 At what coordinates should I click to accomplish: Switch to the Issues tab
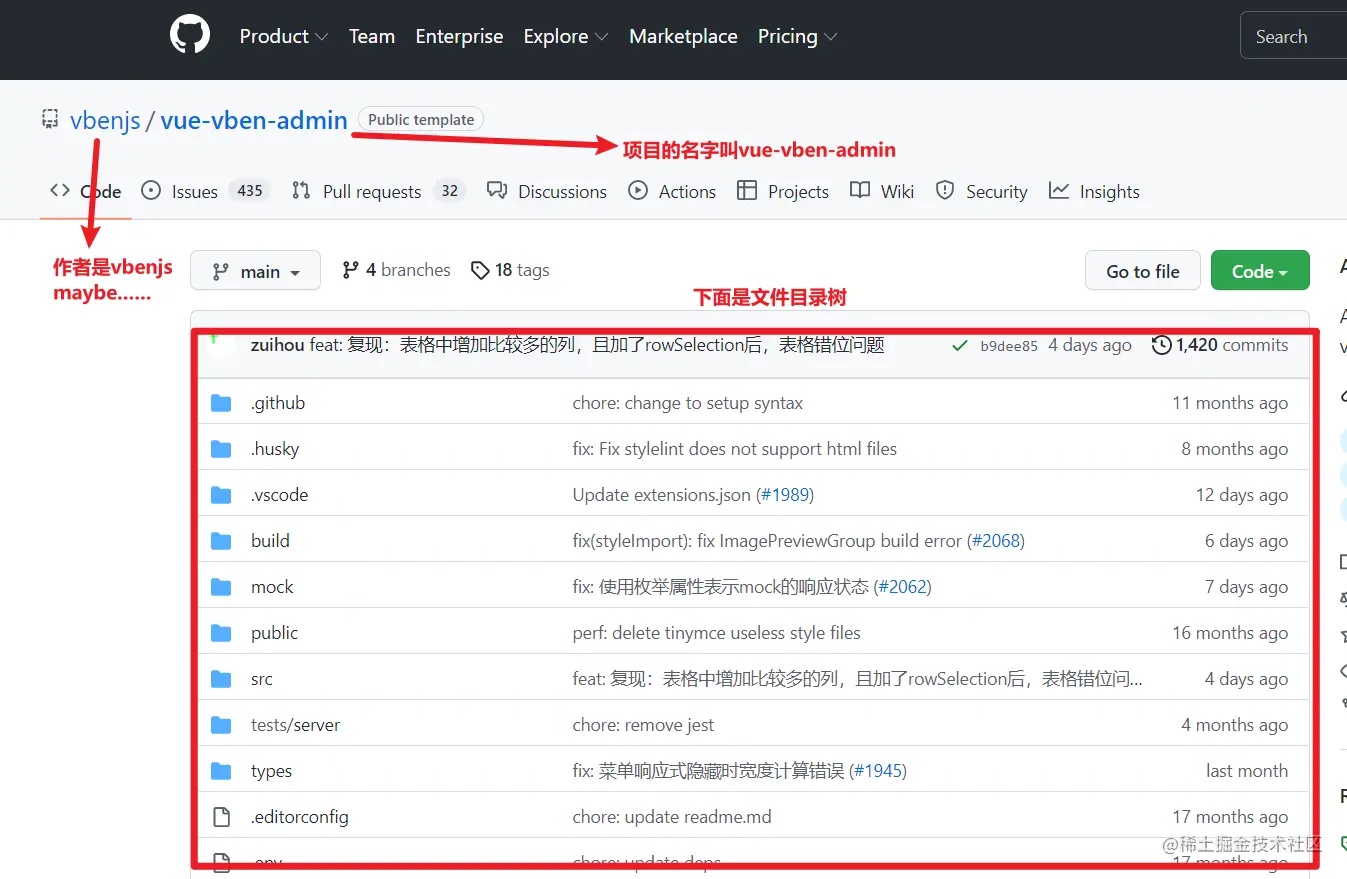(205, 191)
